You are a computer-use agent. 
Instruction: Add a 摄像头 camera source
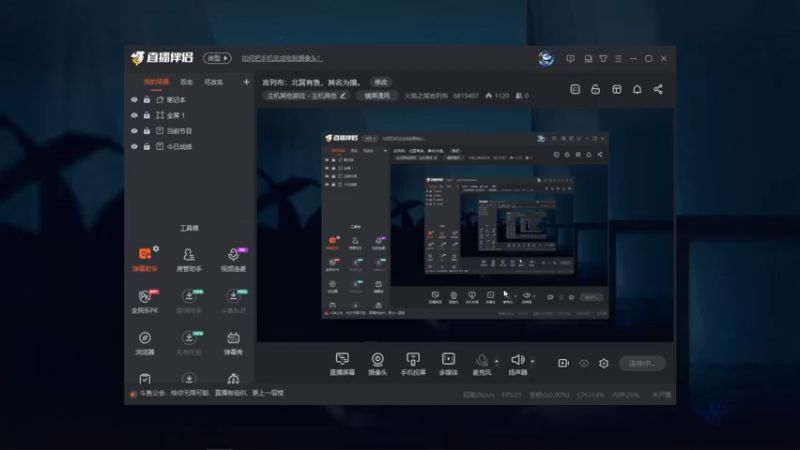pos(378,364)
